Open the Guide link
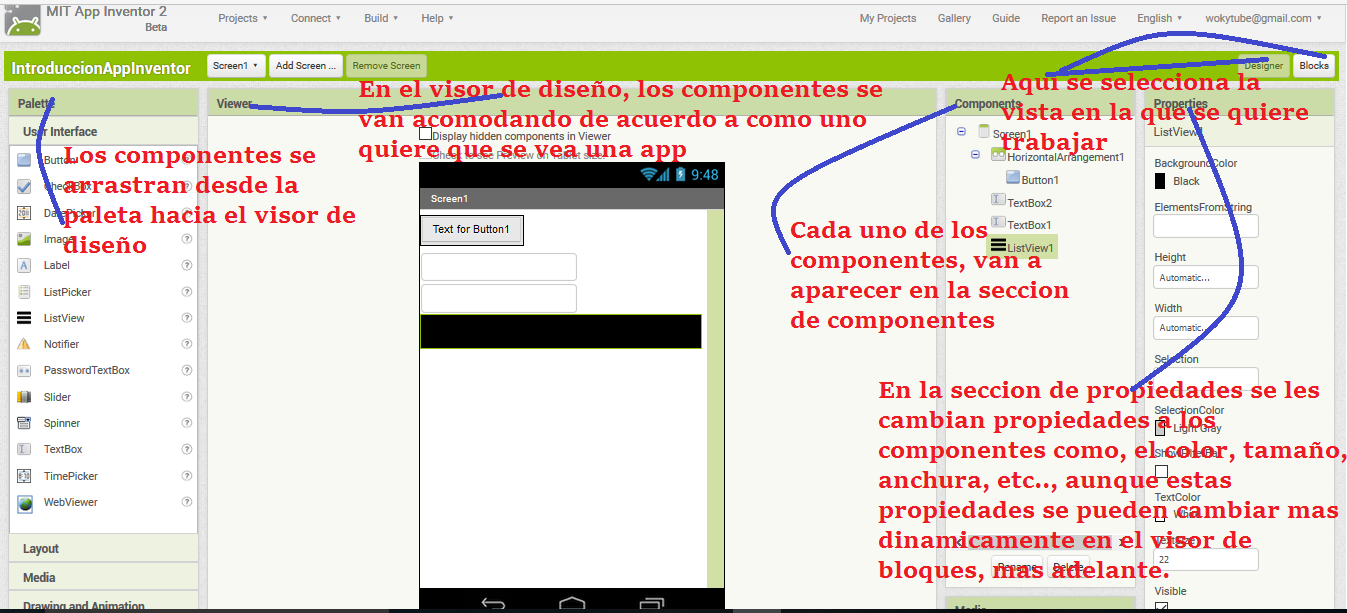 pyautogui.click(x=1005, y=17)
